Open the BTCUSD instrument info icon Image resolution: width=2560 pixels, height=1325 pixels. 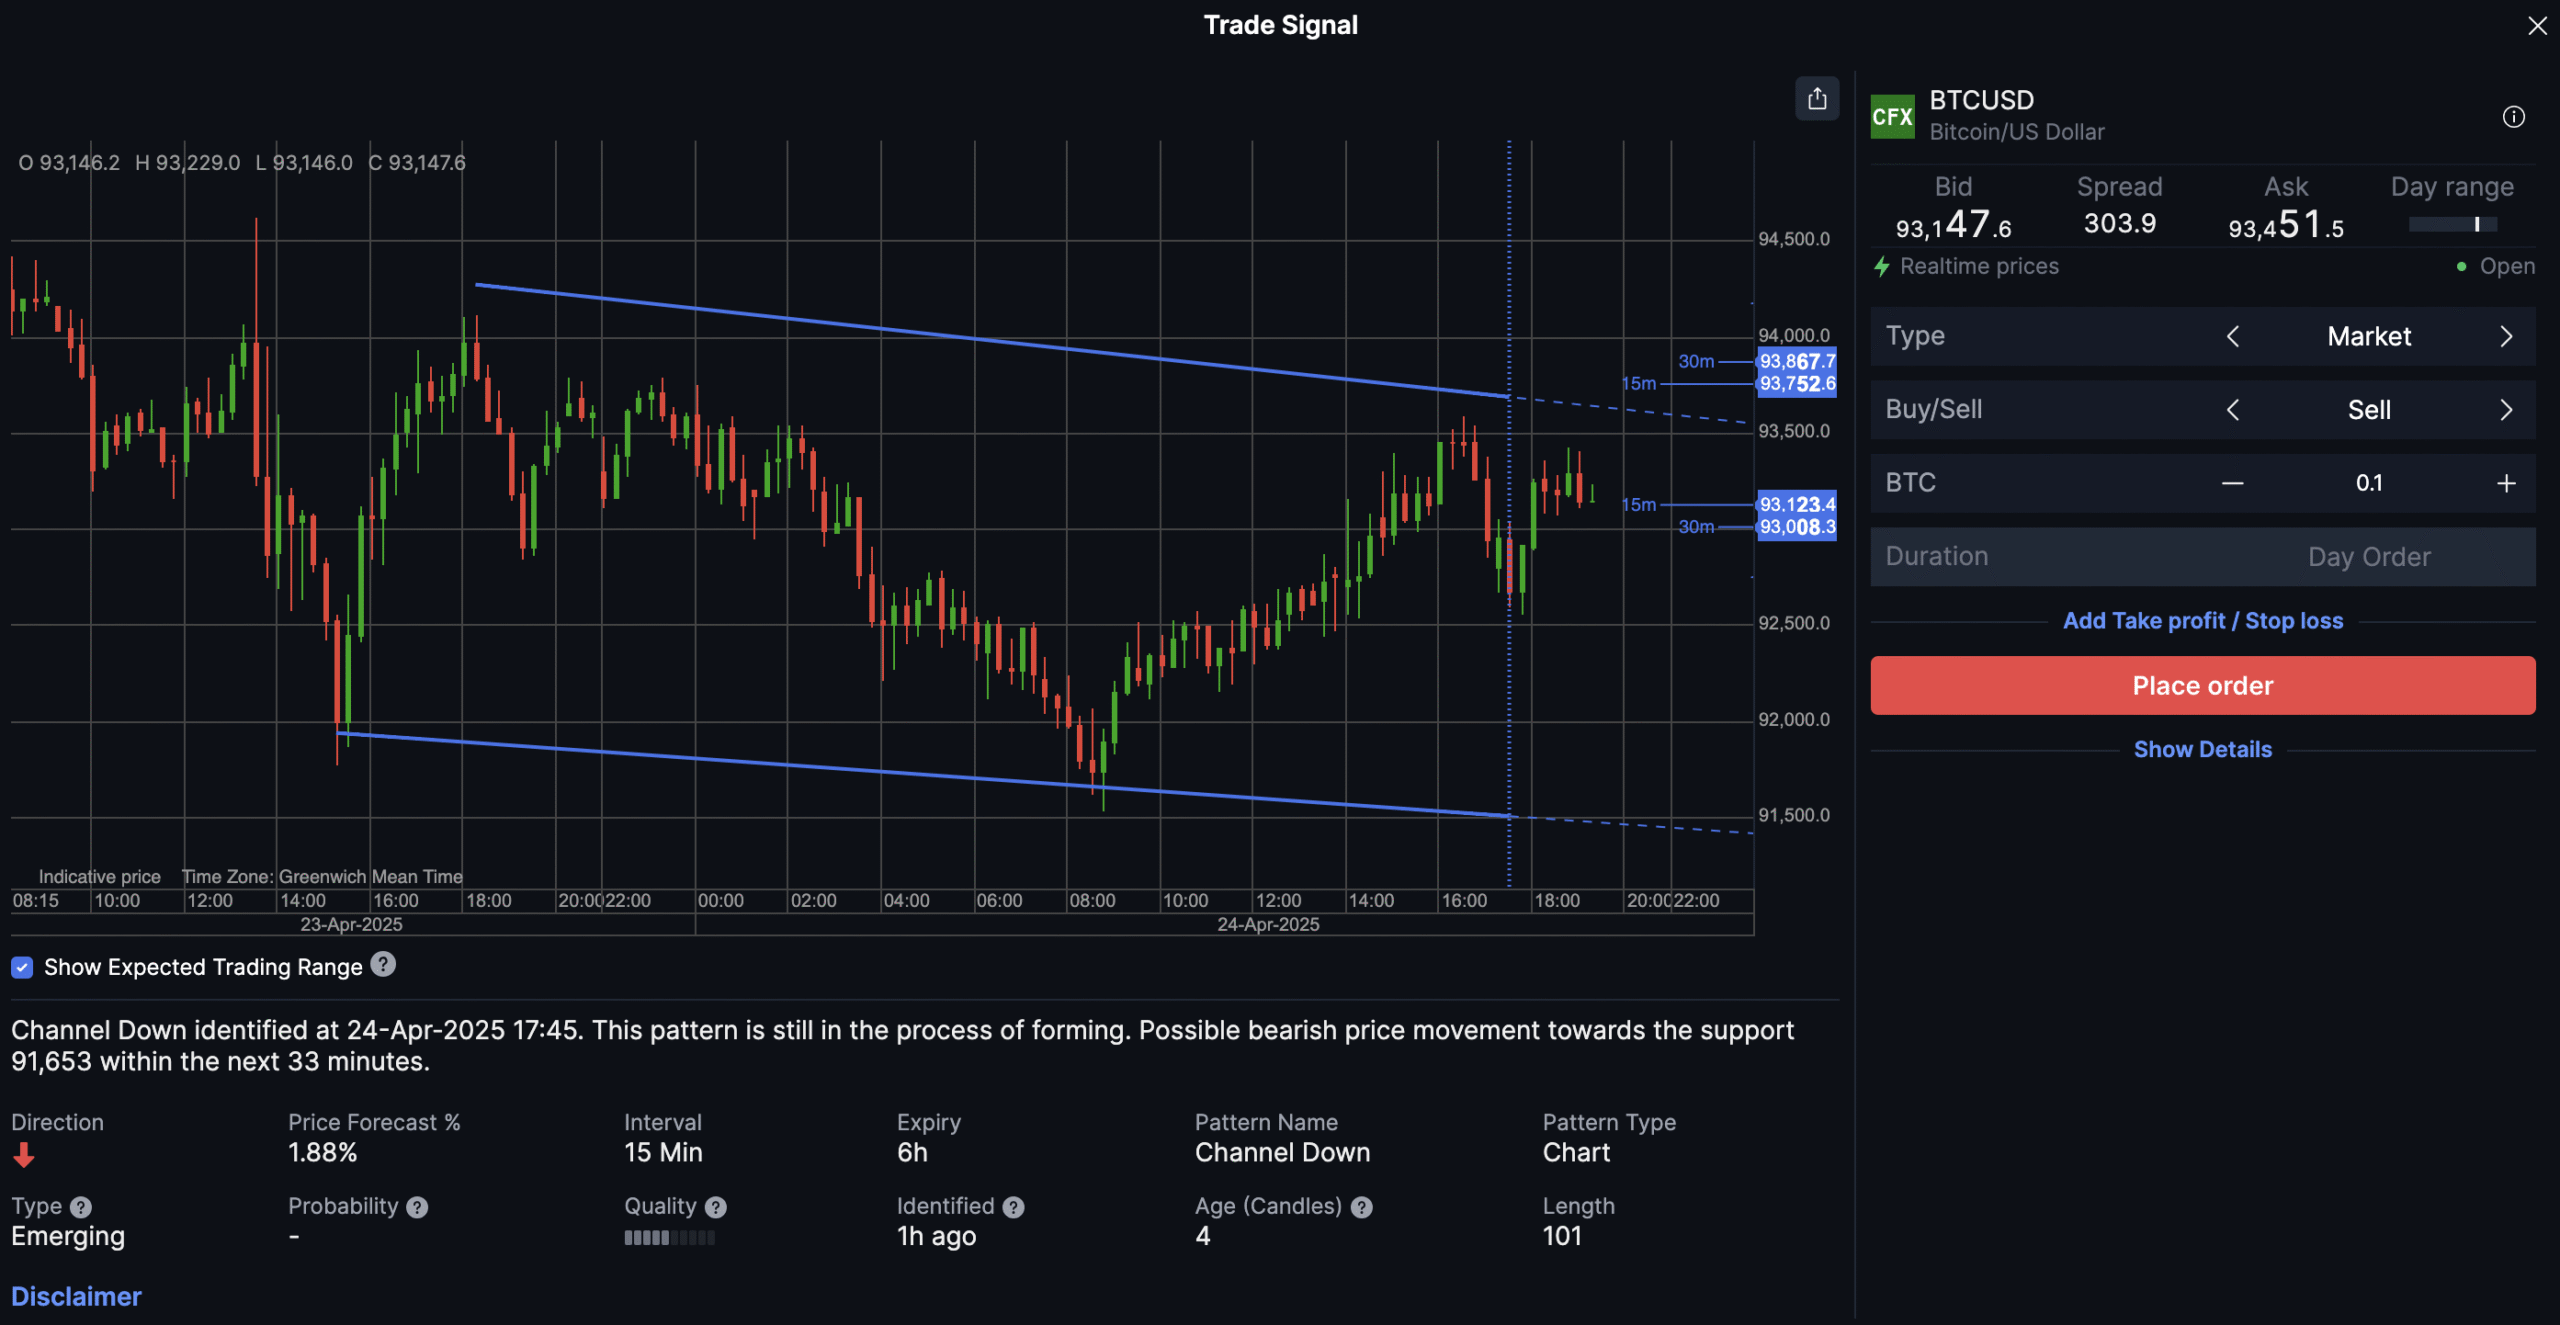(2513, 117)
